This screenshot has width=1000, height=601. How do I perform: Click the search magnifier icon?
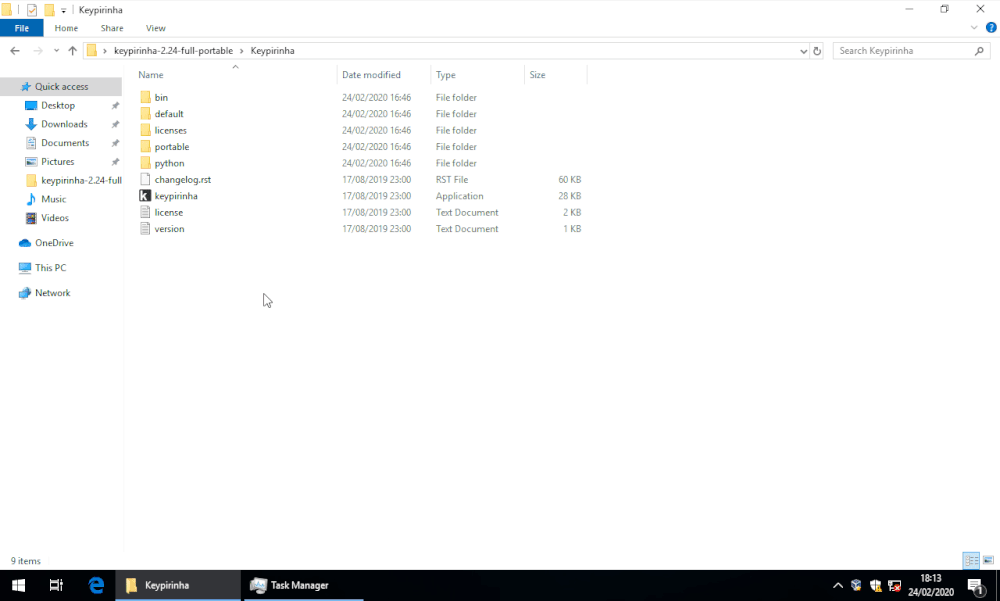pos(979,51)
